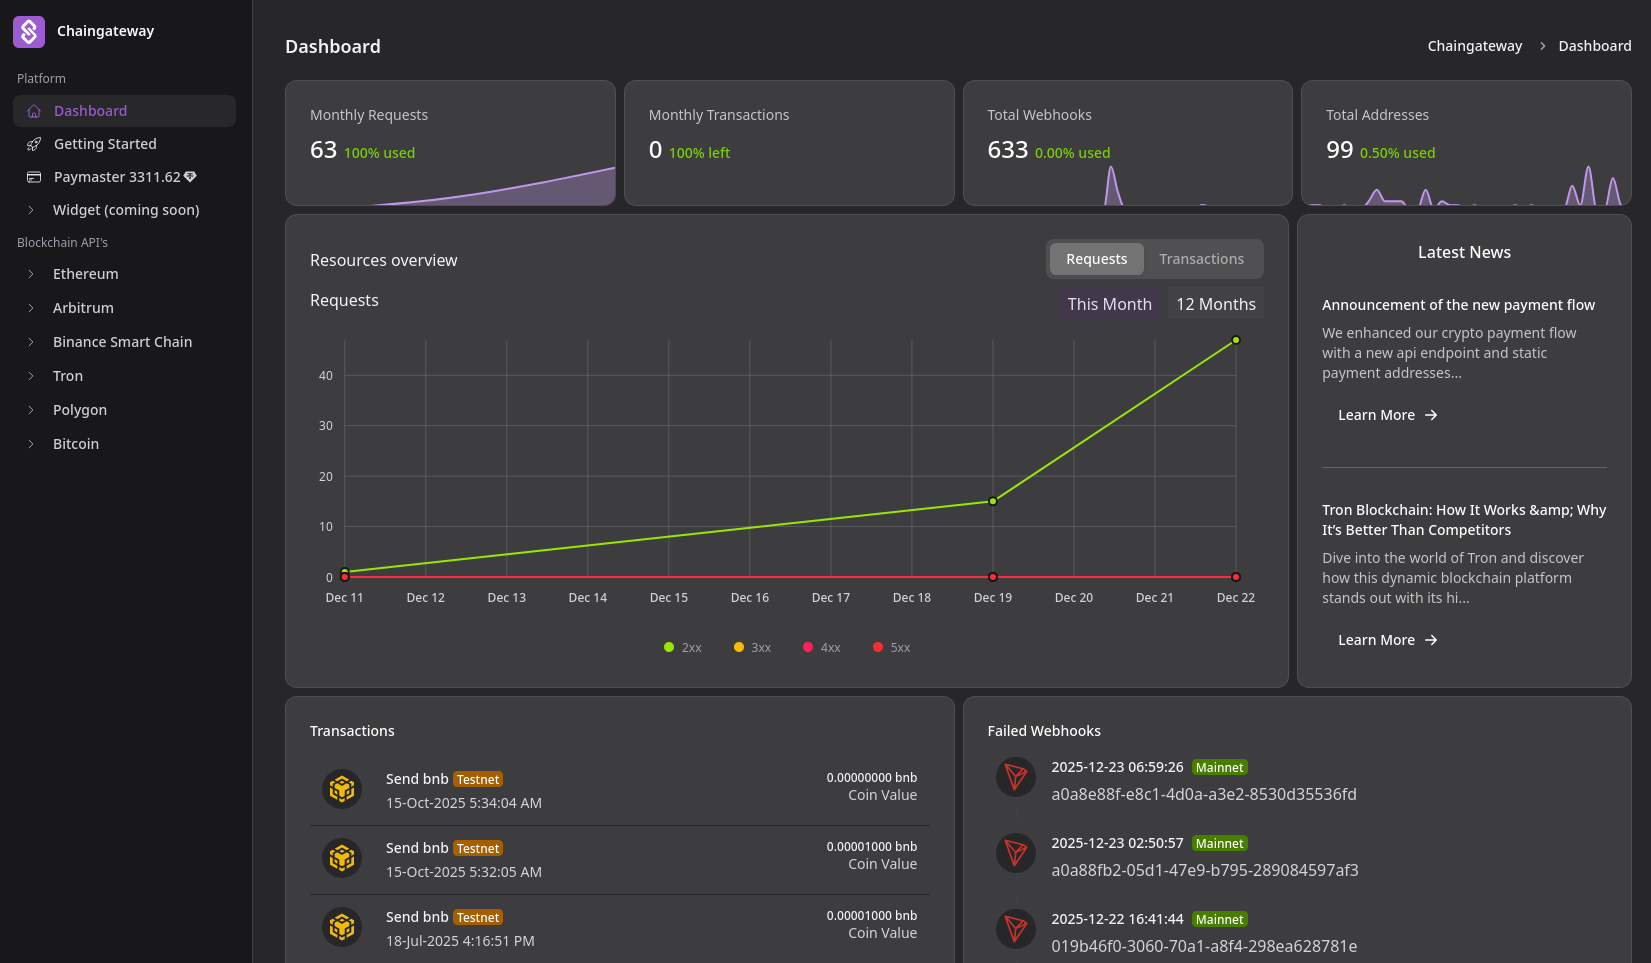Click the Dec 22 2xx data point
Viewport: 1651px width, 963px height.
pyautogui.click(x=1236, y=340)
